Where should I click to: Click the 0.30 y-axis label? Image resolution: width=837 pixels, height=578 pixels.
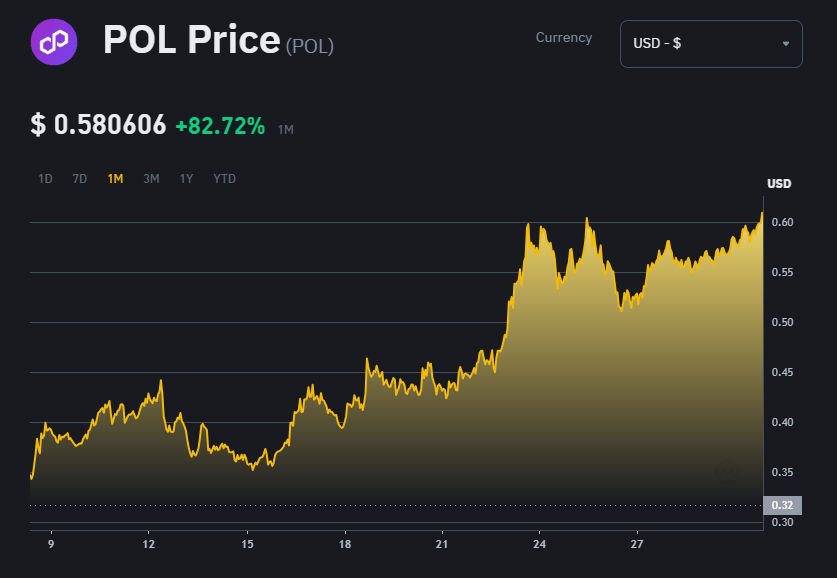(x=783, y=522)
